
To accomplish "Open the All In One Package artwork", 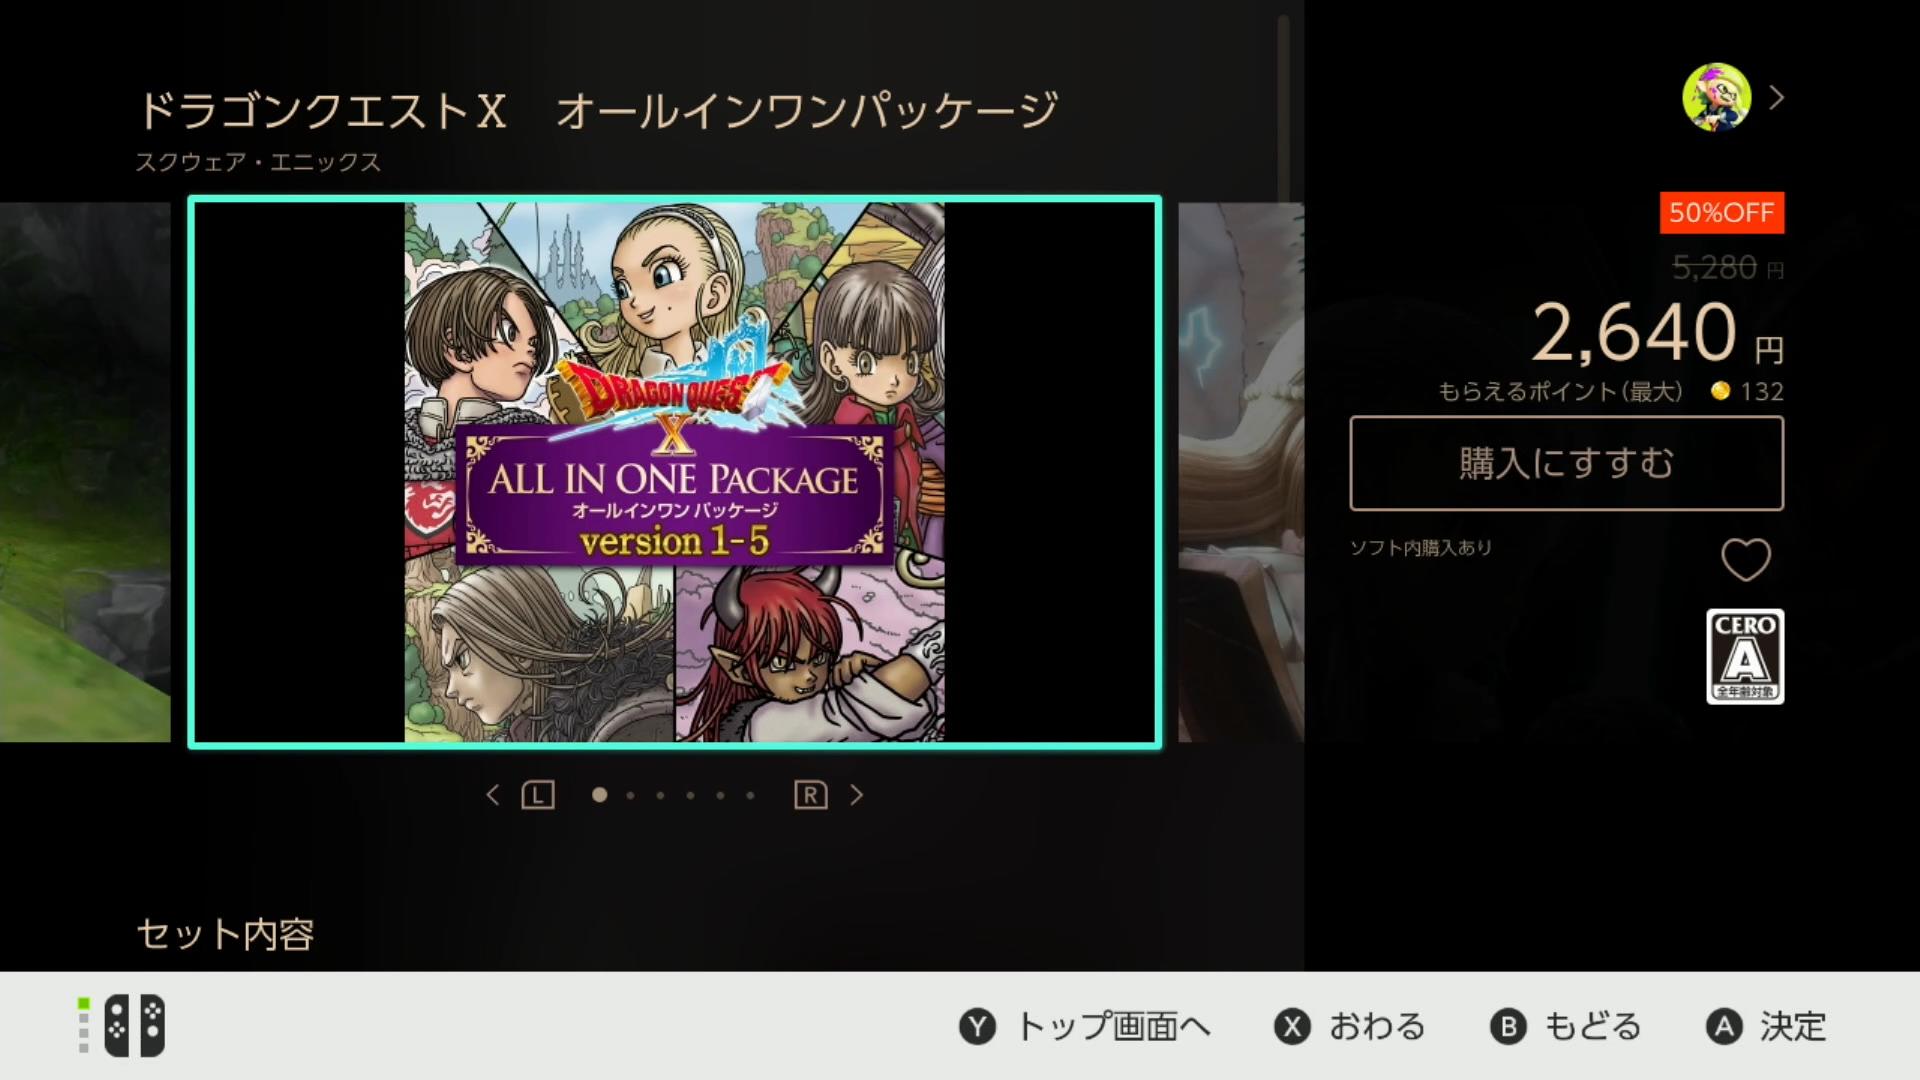I will 675,472.
